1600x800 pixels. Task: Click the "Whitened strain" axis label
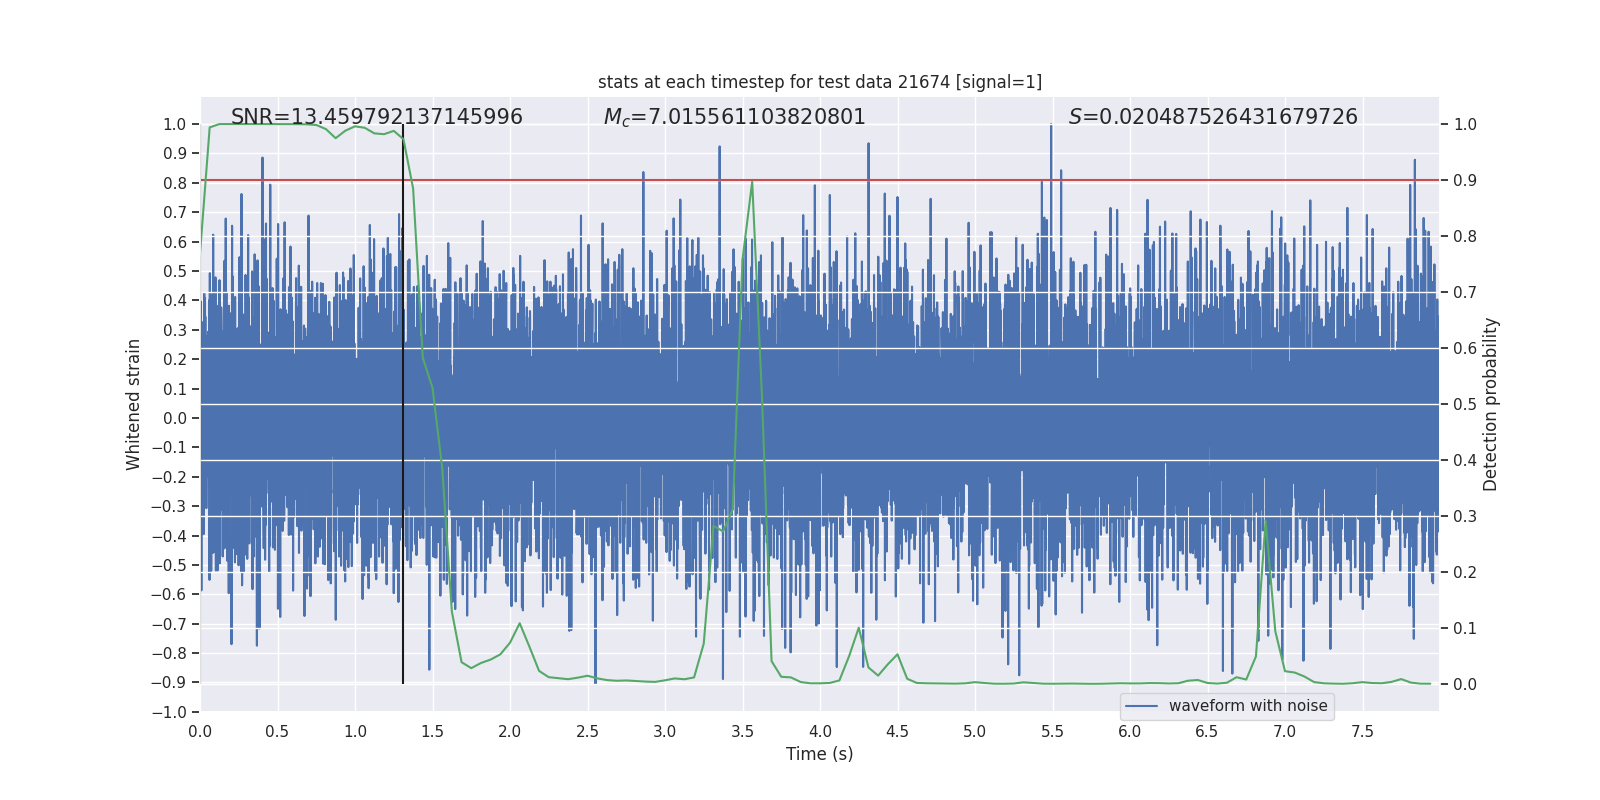coord(134,404)
